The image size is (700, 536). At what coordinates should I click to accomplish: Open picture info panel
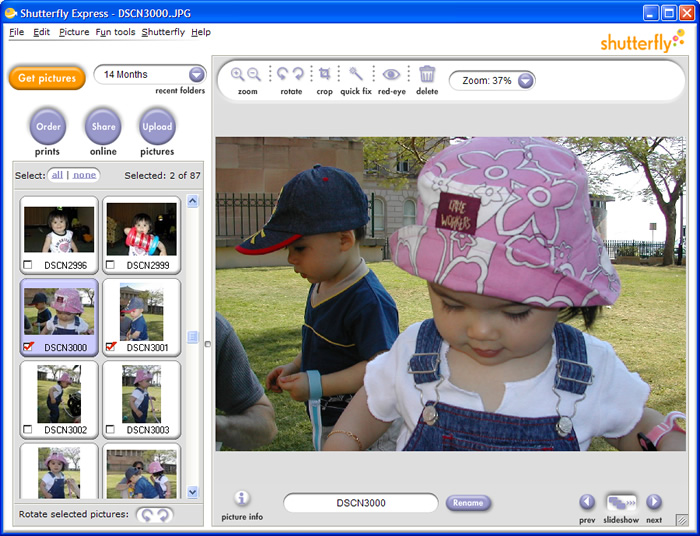[242, 498]
